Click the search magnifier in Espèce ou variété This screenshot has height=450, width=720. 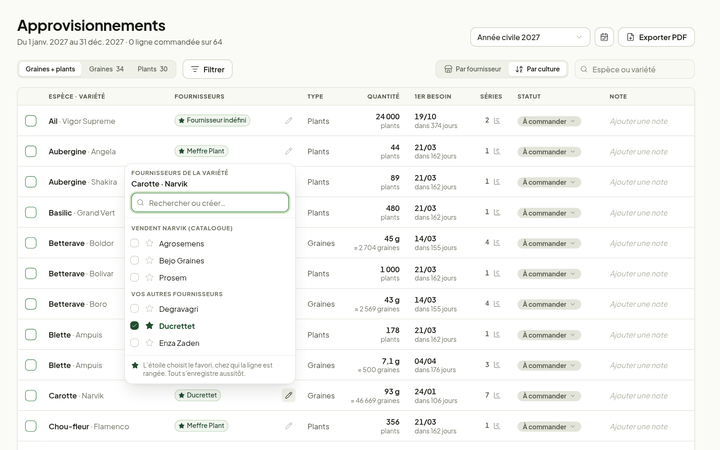pos(584,69)
